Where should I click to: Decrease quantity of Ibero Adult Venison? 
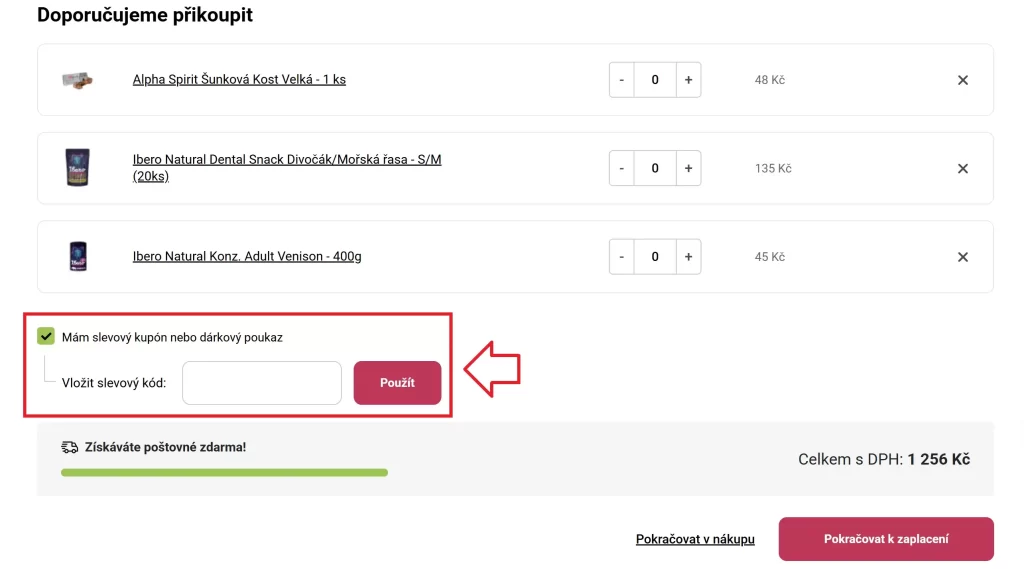tap(622, 257)
